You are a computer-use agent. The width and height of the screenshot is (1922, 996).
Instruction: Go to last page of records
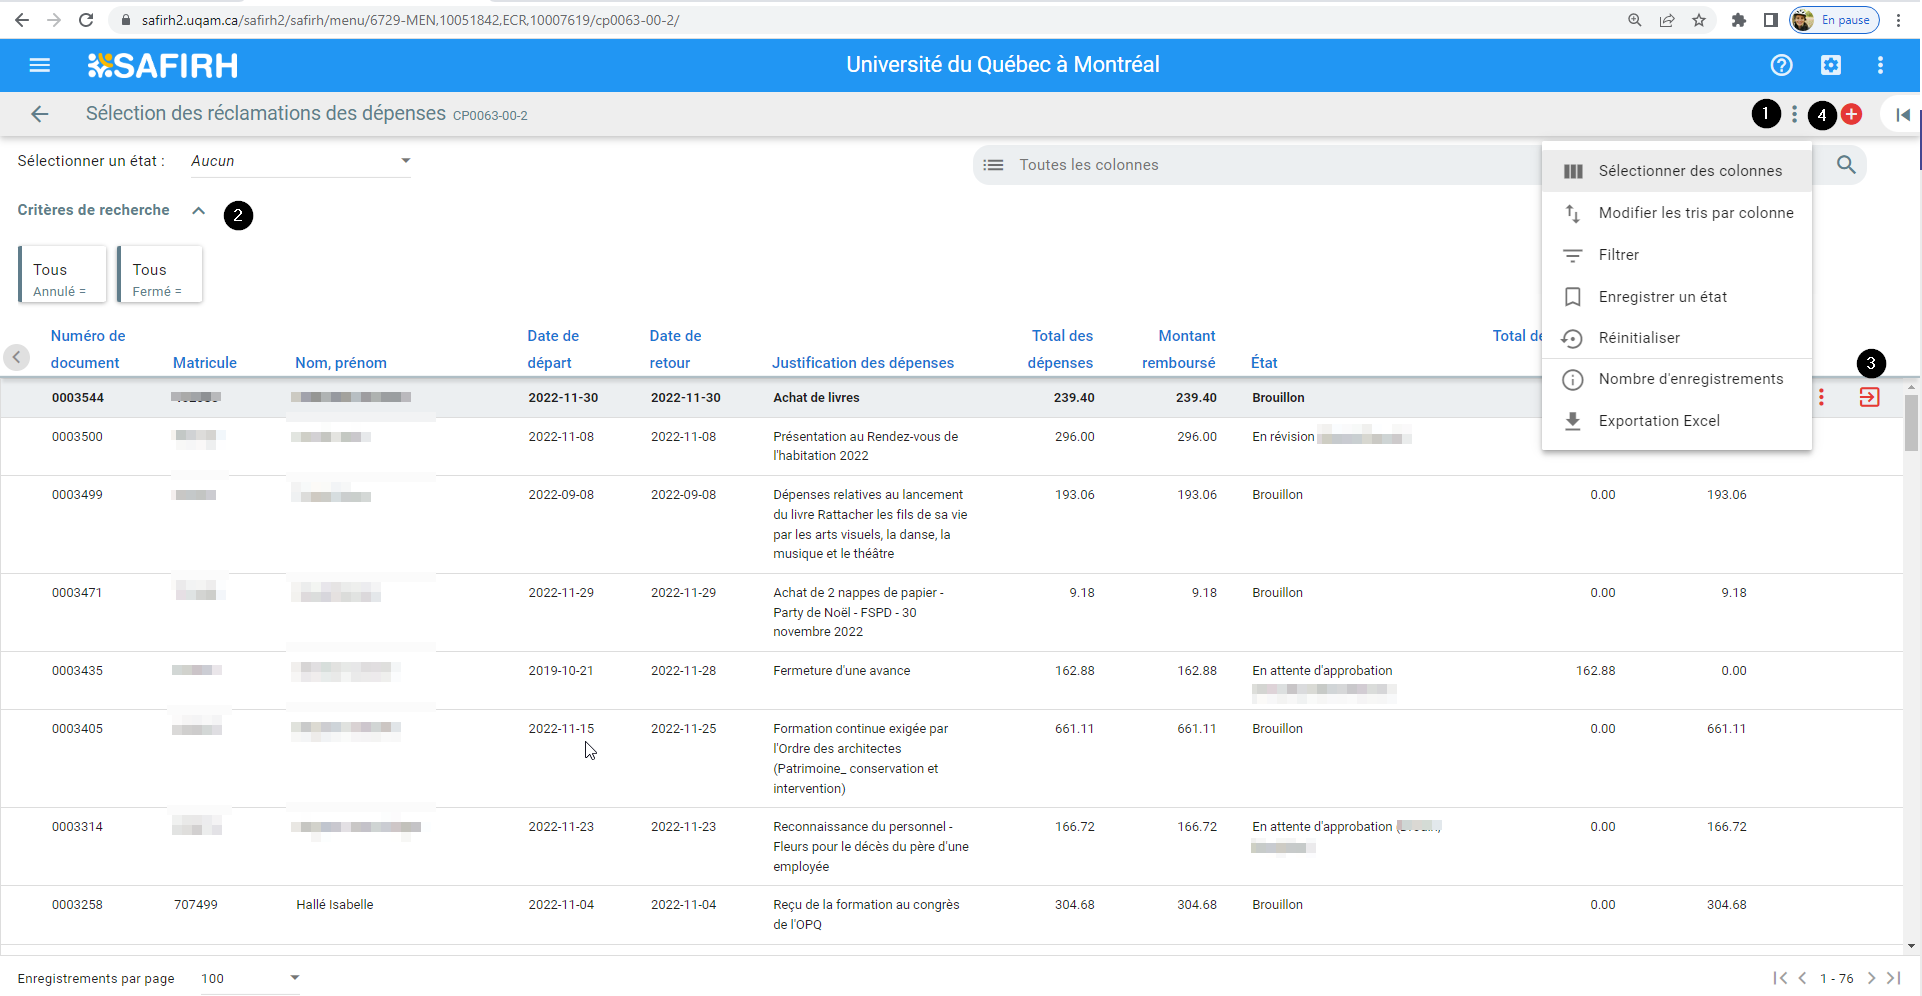pyautogui.click(x=1893, y=978)
